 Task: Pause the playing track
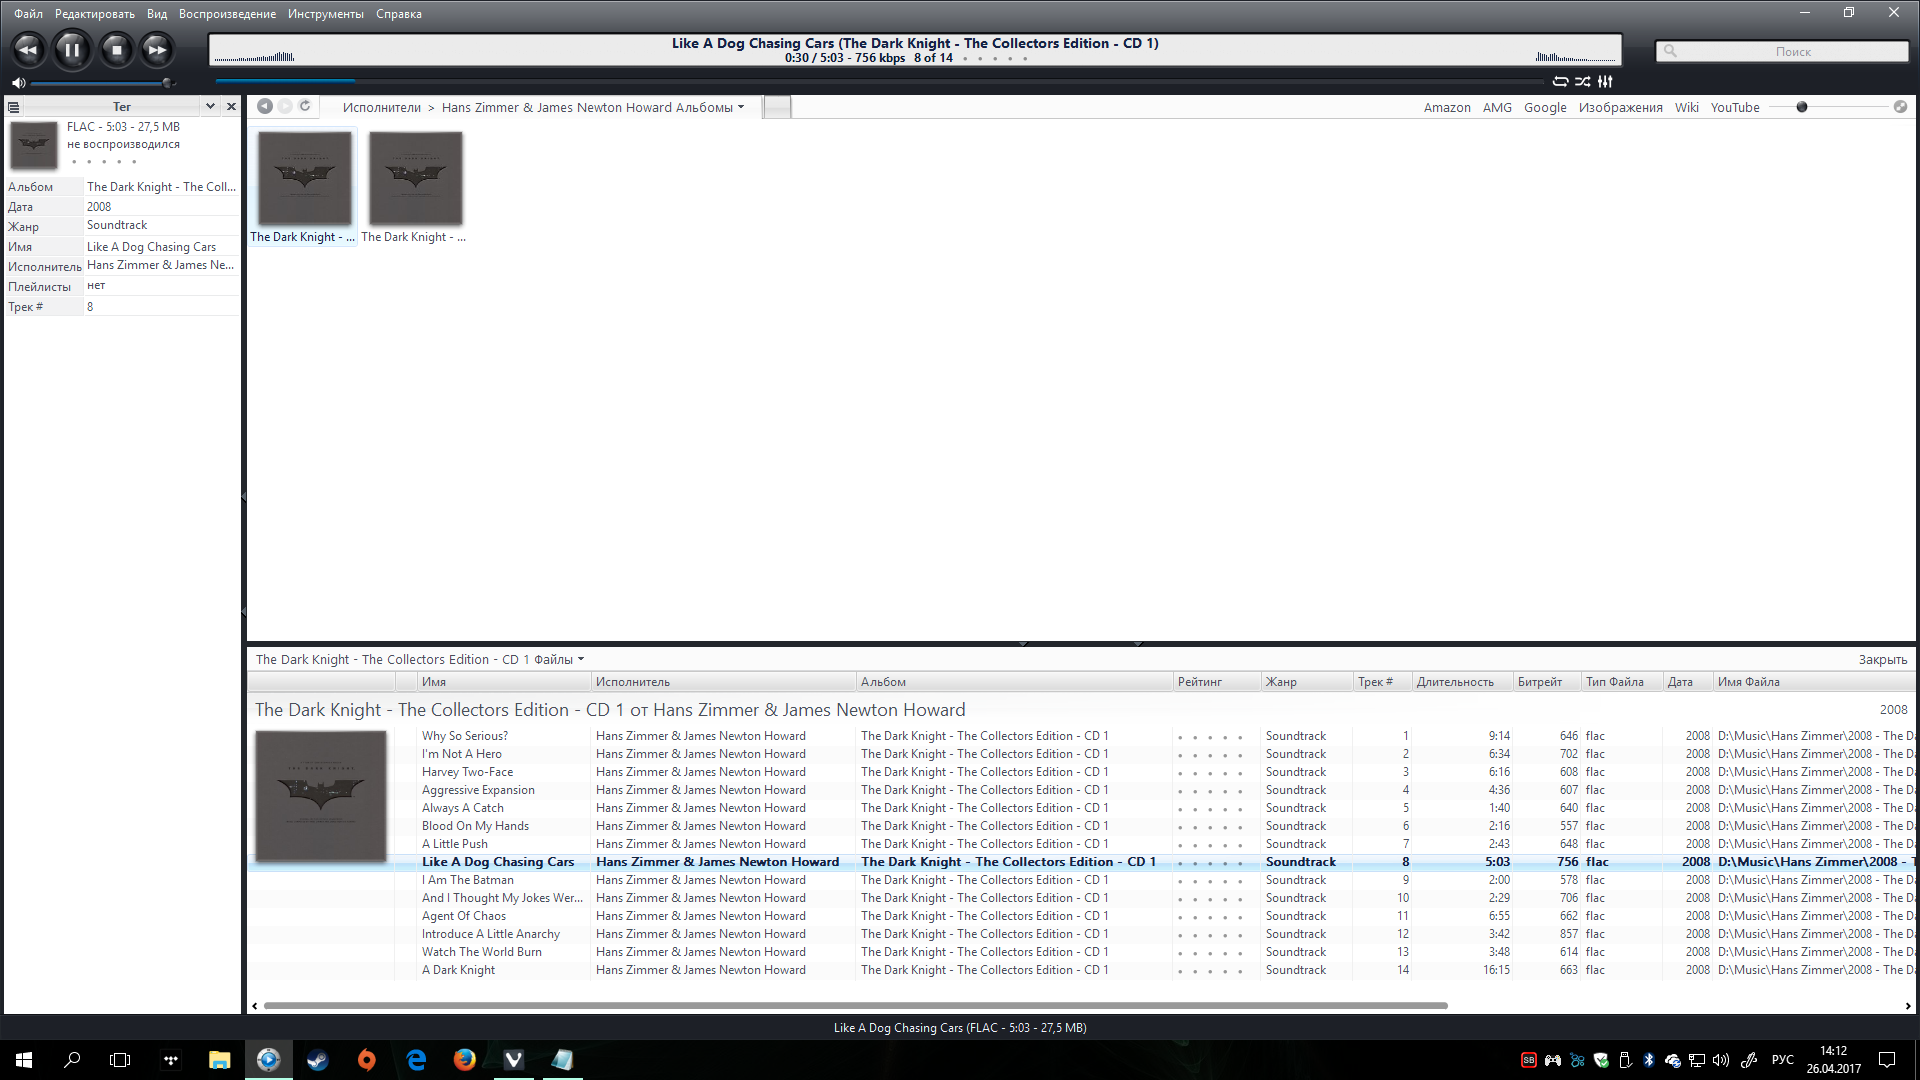tap(72, 49)
